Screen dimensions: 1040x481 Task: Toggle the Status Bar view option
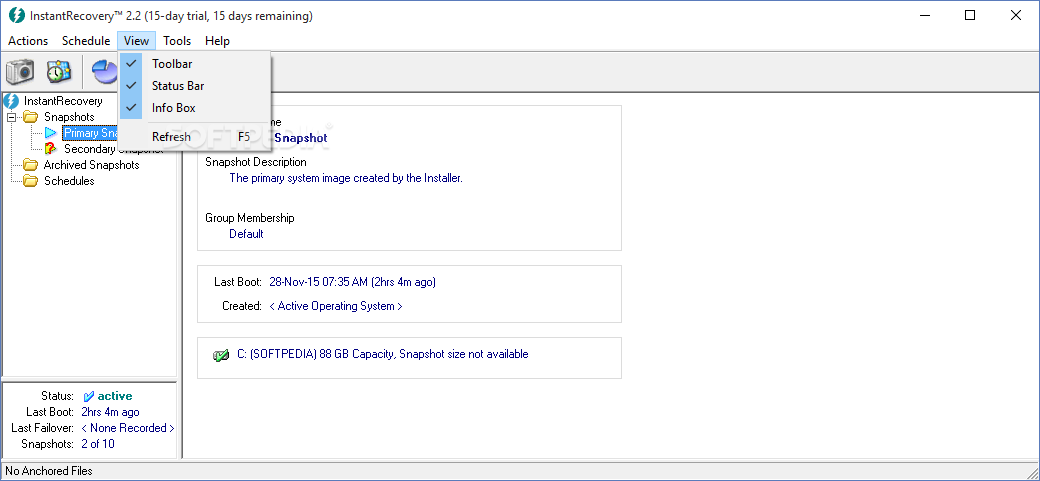coord(195,86)
